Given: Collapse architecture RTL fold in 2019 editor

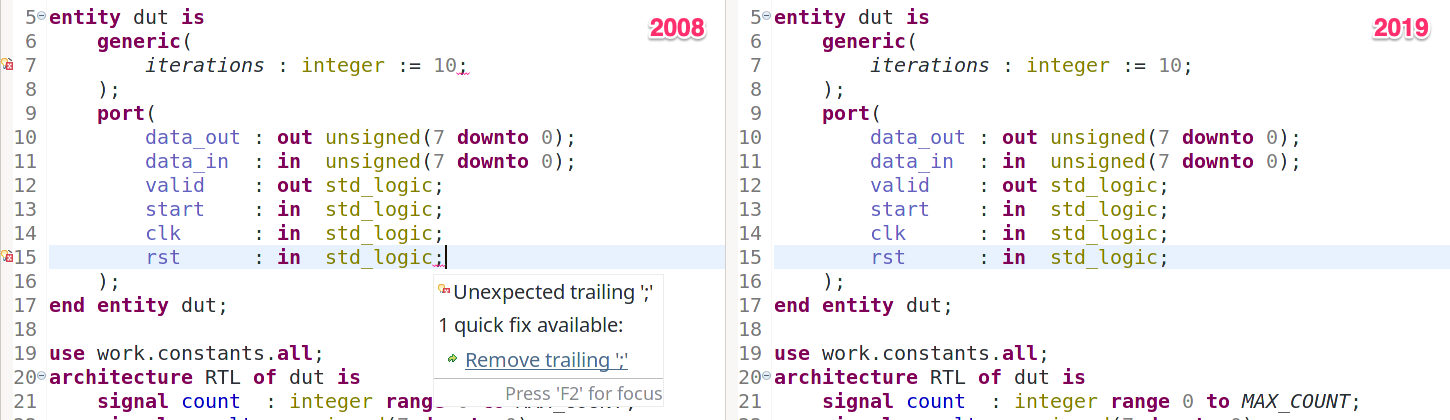Looking at the screenshot, I should (x=767, y=377).
